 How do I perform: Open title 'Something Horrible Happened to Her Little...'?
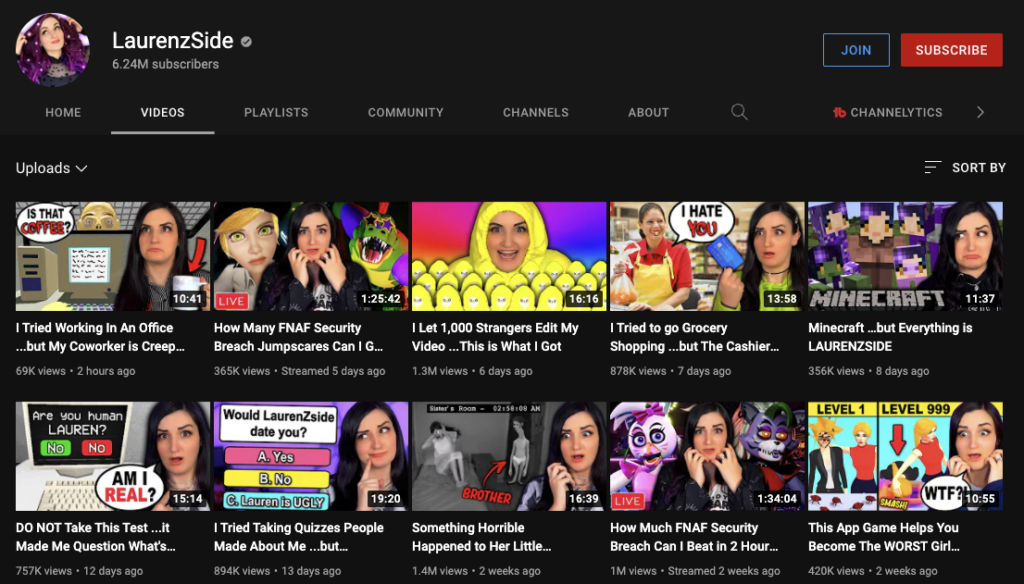point(482,537)
